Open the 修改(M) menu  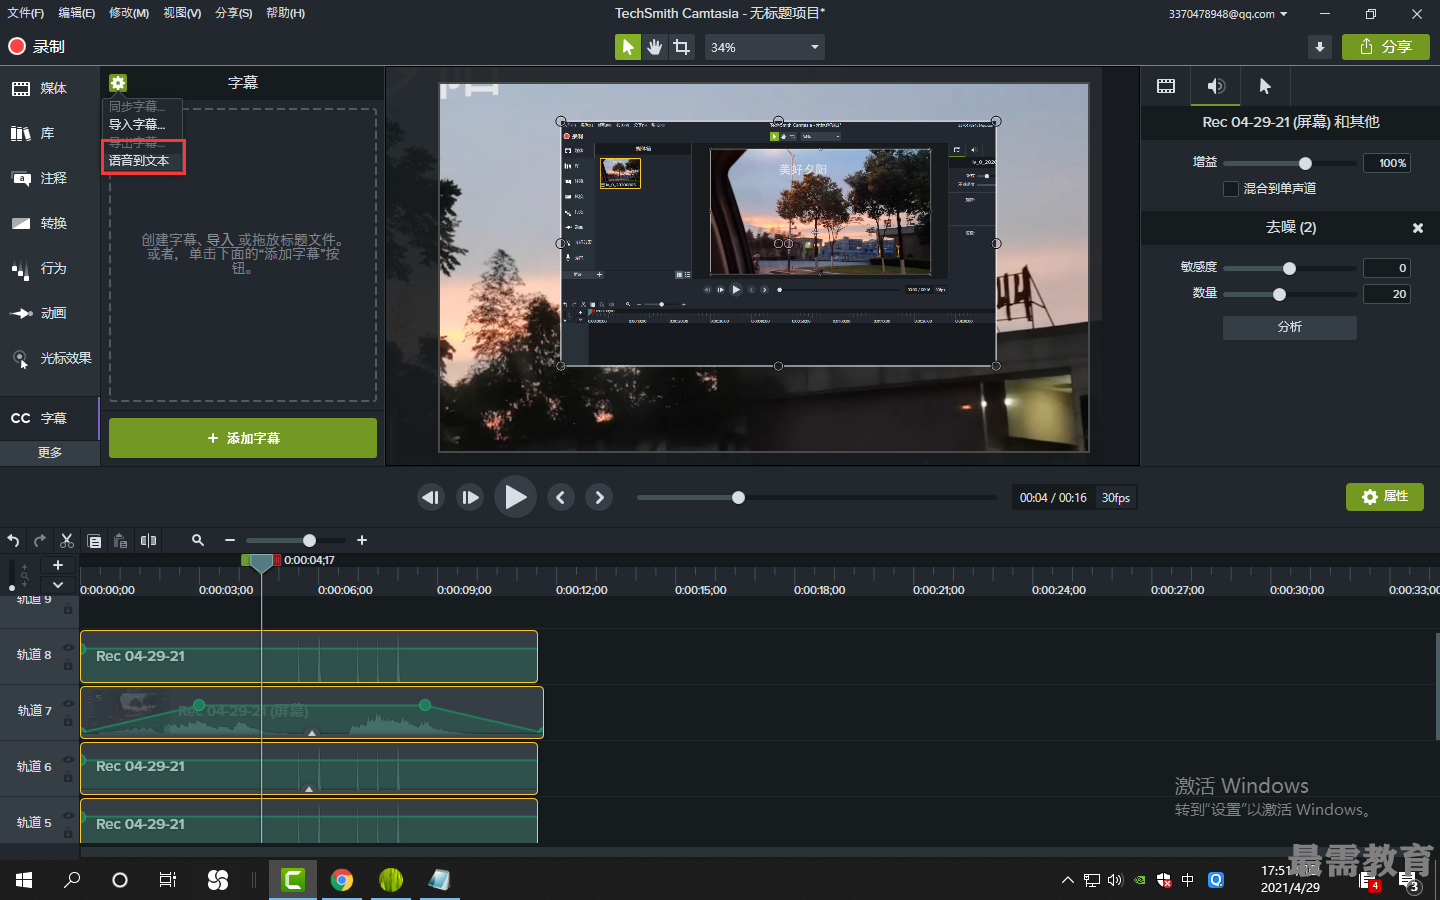pyautogui.click(x=129, y=13)
